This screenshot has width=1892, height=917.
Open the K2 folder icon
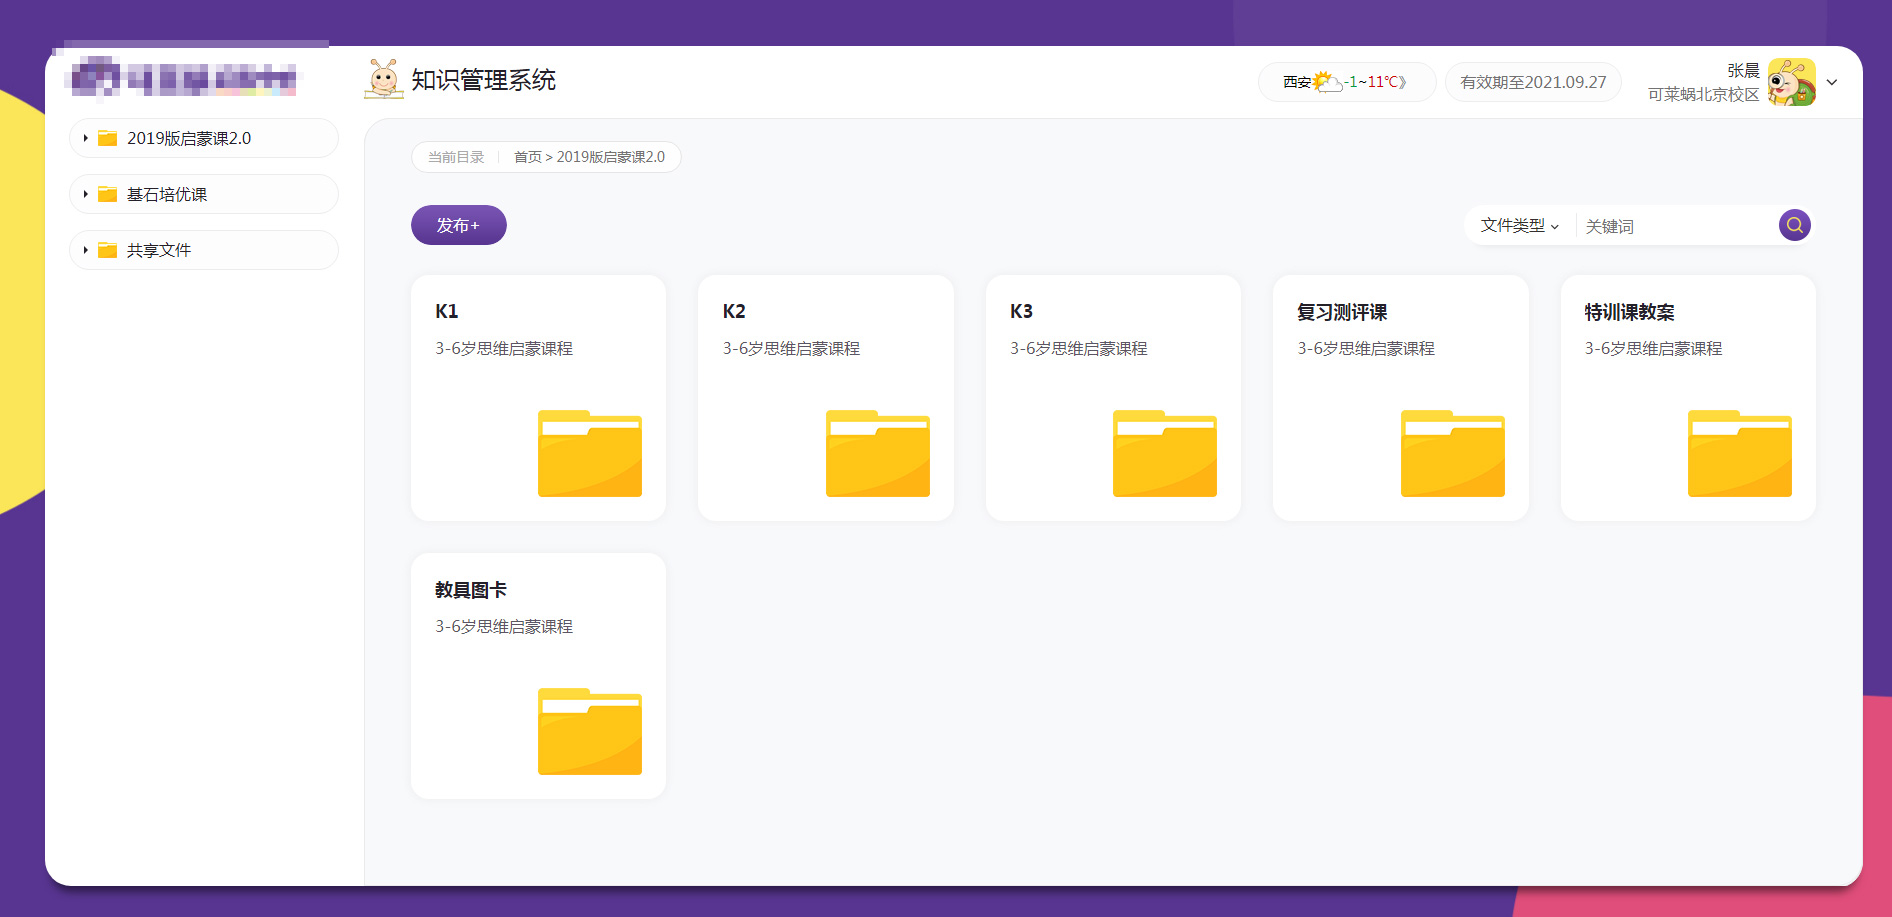click(878, 453)
